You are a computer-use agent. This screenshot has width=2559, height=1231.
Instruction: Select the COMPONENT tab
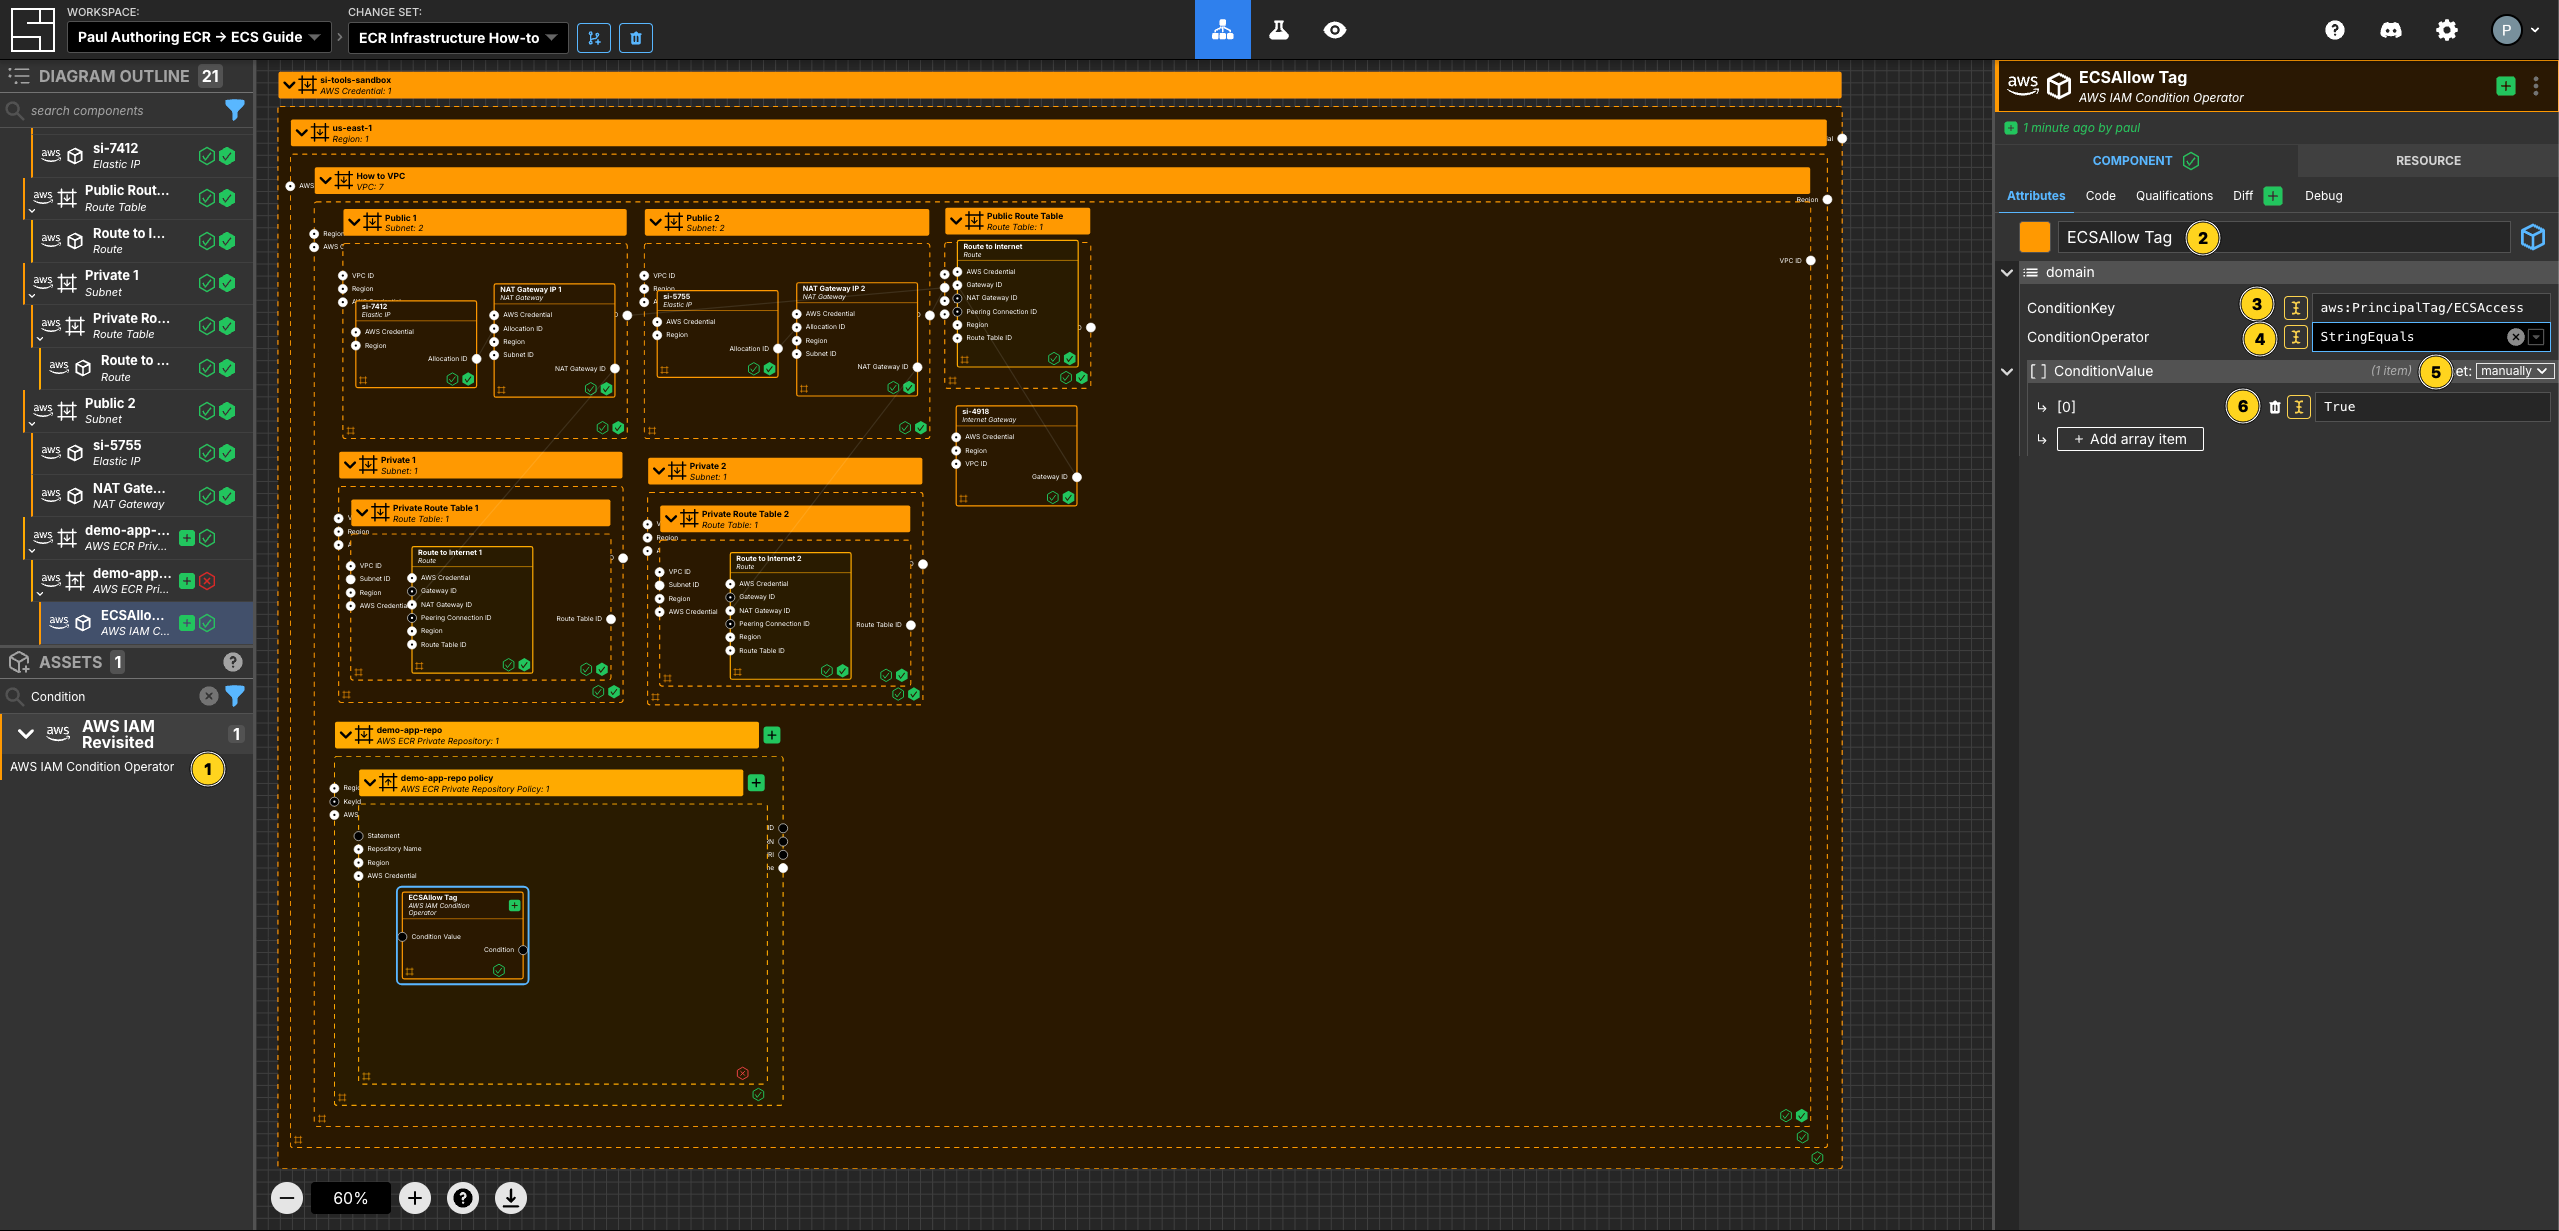coord(2145,161)
